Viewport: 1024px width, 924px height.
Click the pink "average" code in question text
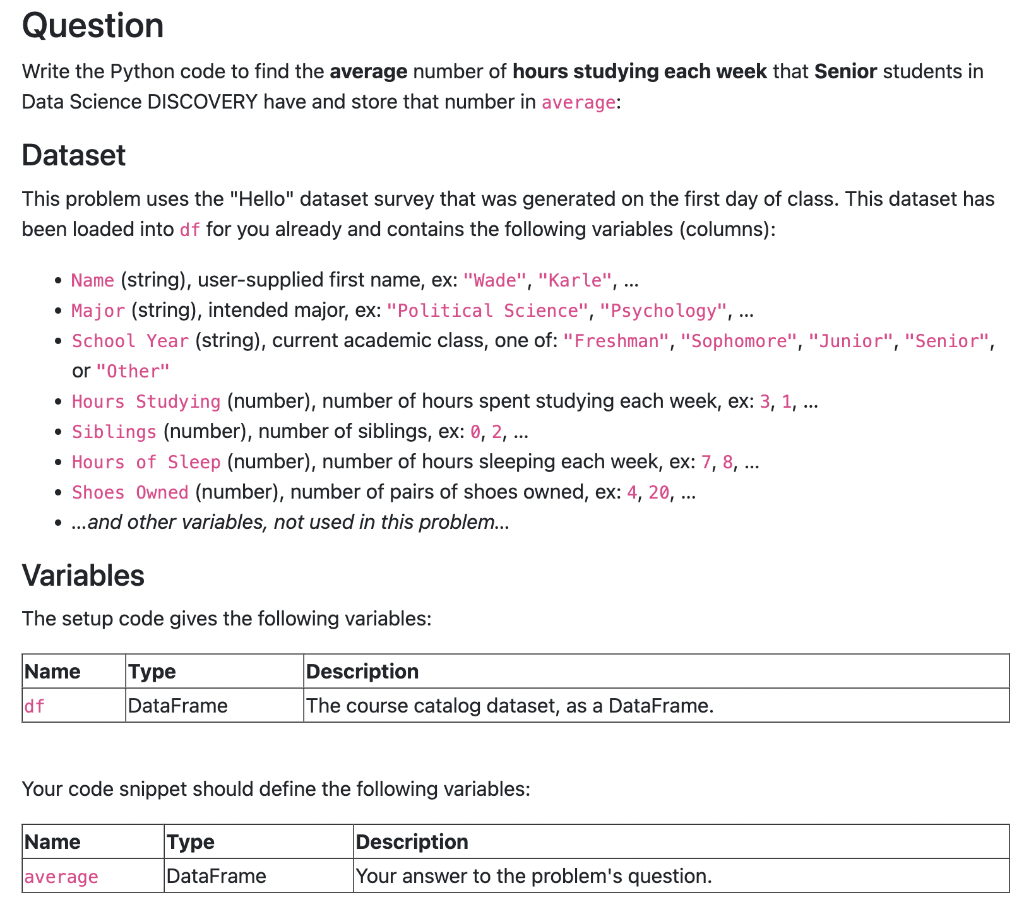click(x=579, y=103)
